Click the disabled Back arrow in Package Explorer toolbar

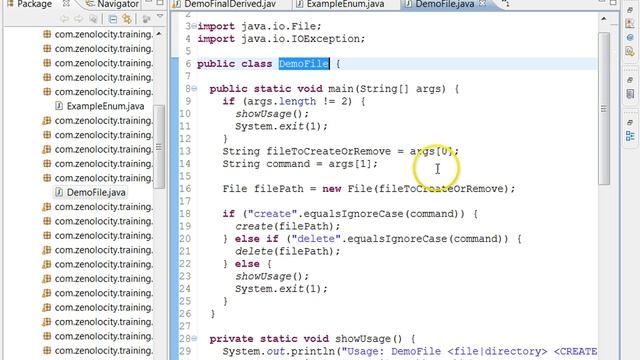64,19
